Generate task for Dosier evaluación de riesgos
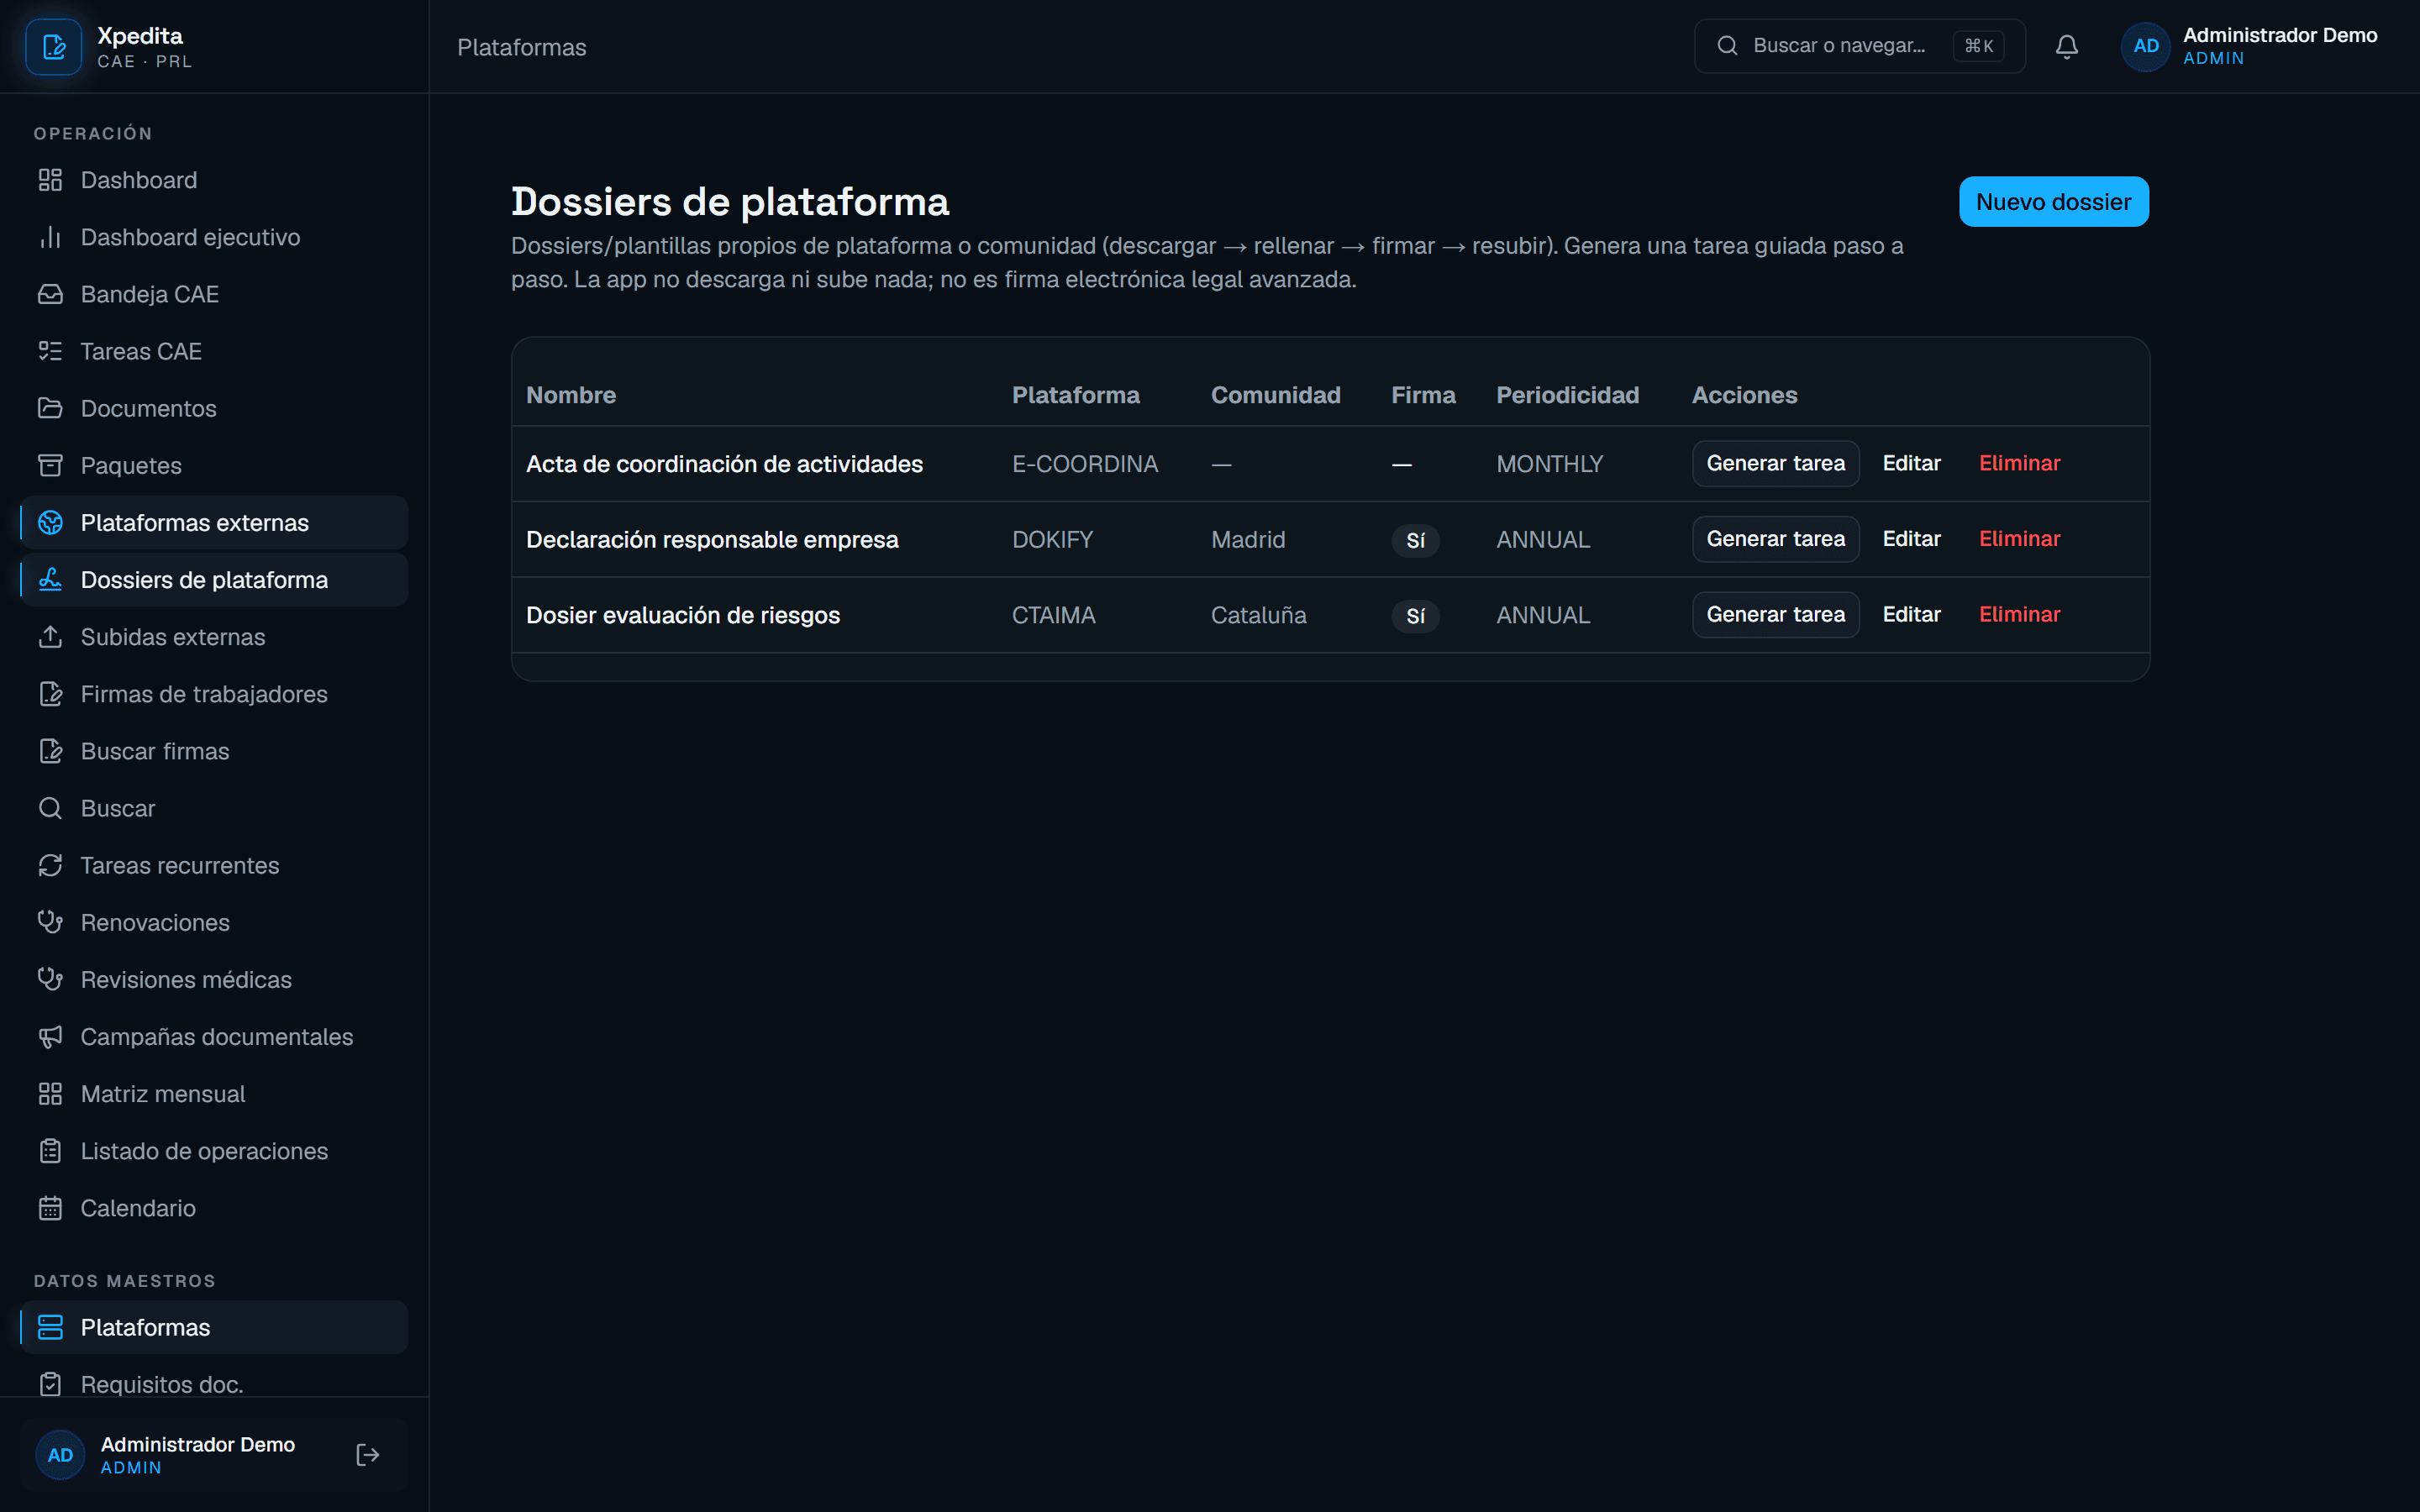Screen dimensions: 2420x1512 [x=1775, y=614]
